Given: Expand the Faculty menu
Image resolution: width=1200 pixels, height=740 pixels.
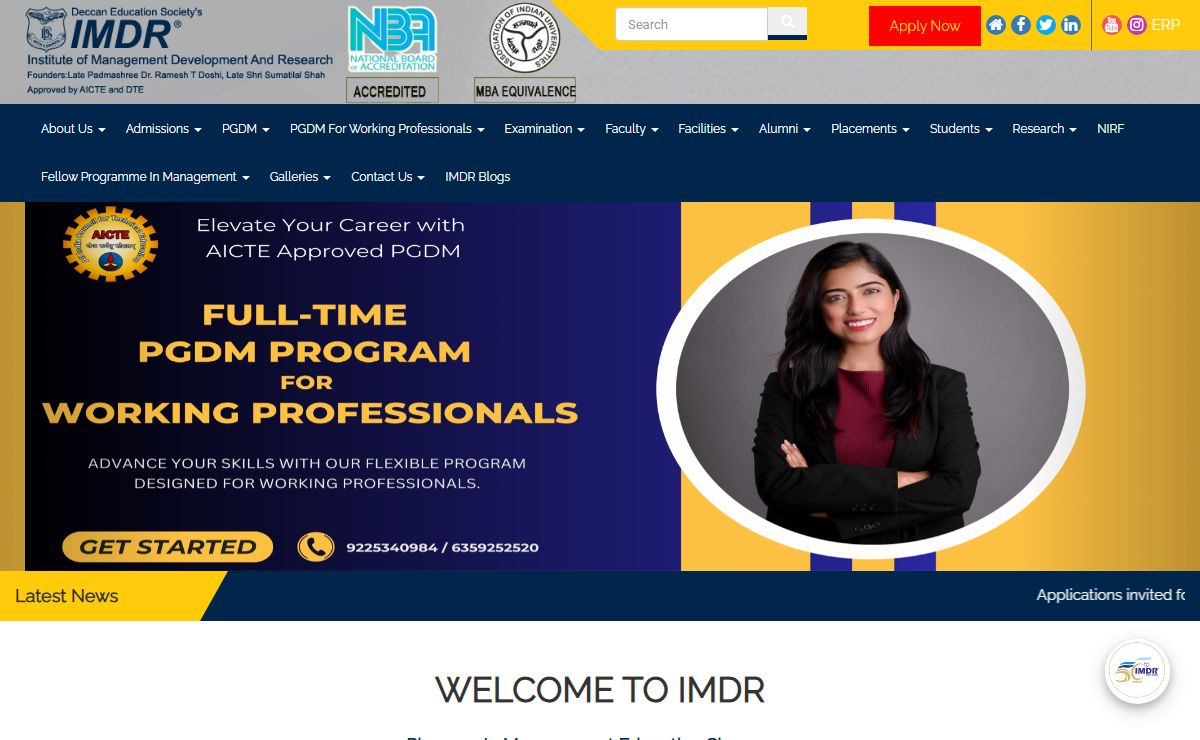Looking at the screenshot, I should (632, 129).
